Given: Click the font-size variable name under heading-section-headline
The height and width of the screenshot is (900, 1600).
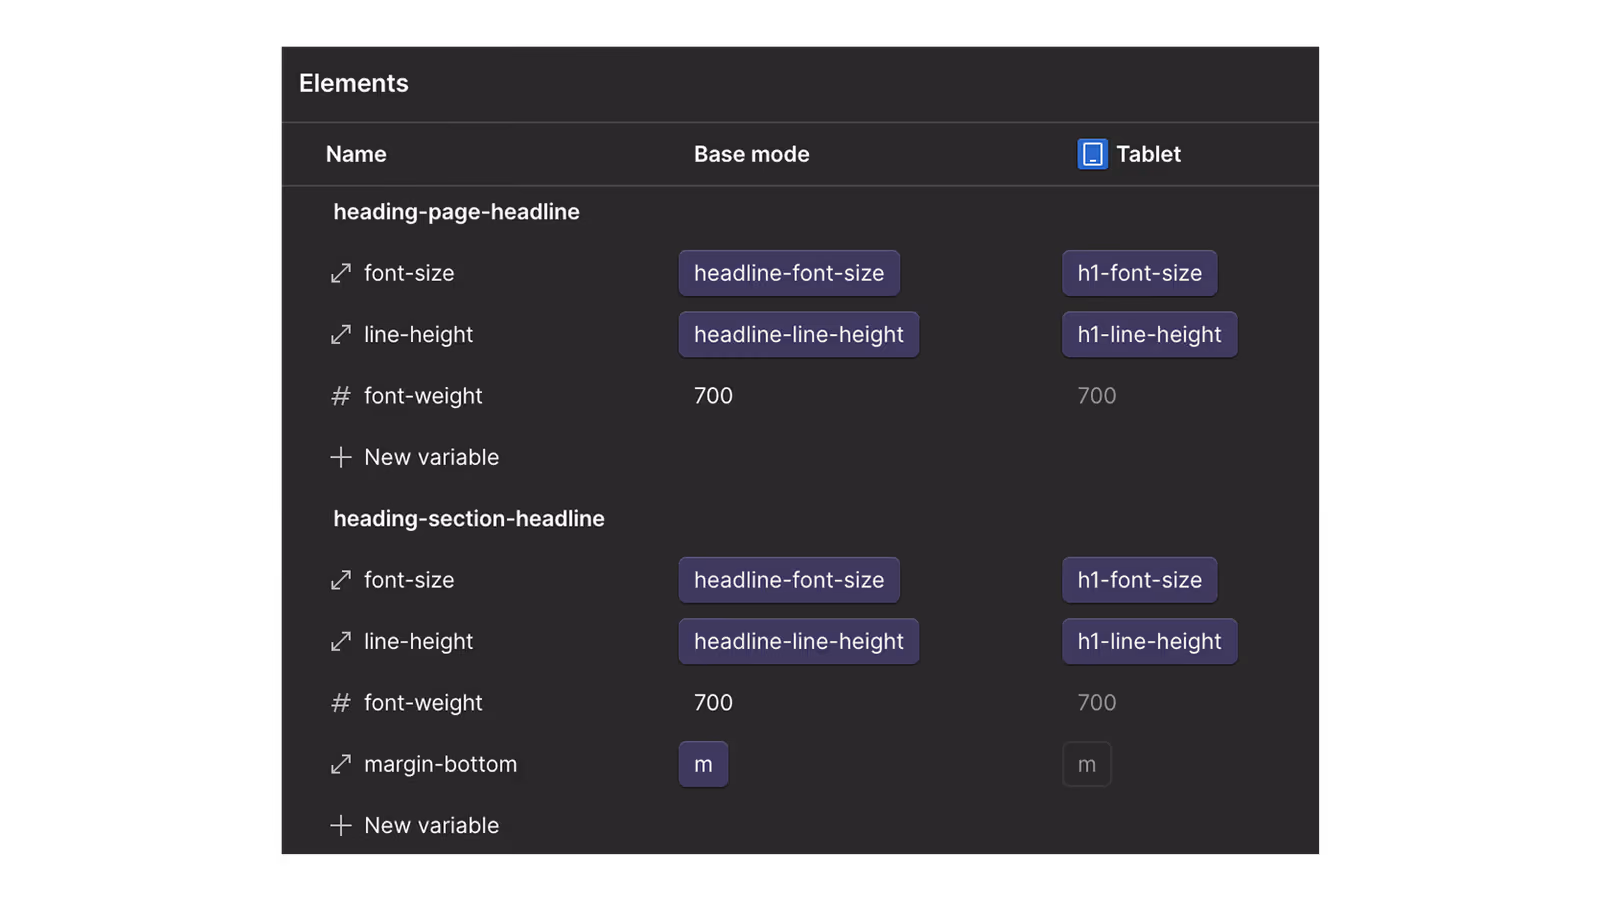Looking at the screenshot, I should tap(409, 580).
